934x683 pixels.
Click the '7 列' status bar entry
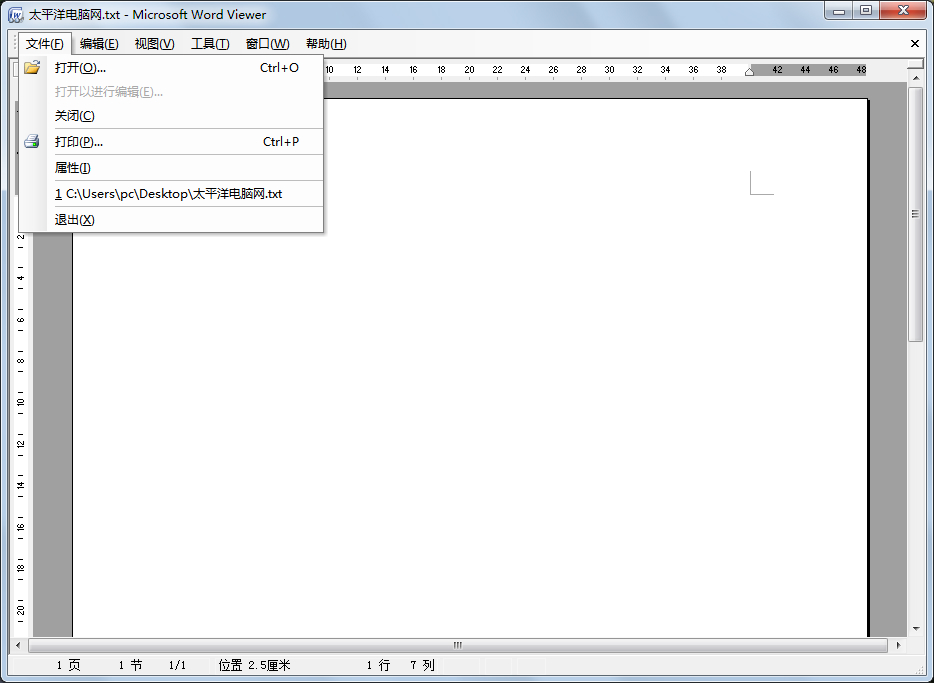pos(422,665)
